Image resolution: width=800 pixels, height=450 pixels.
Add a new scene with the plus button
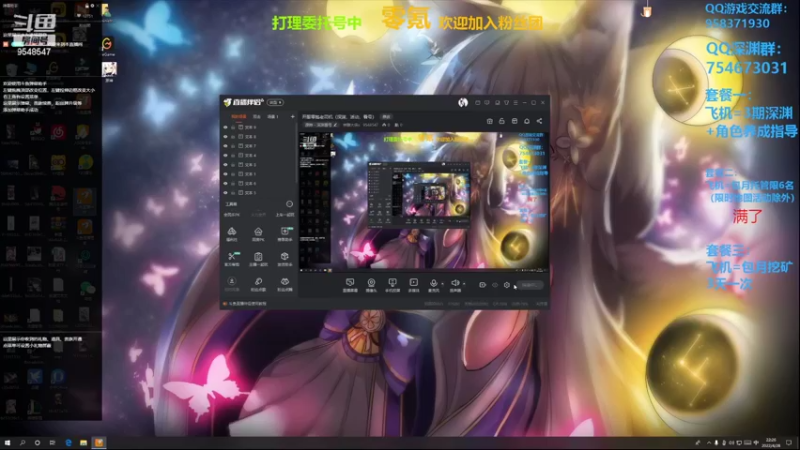pos(293,116)
